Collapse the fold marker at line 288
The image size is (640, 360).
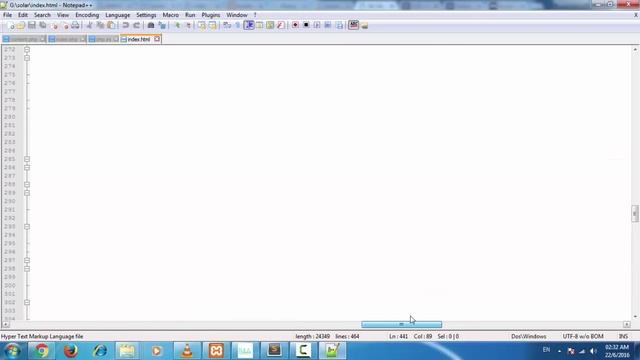(x=27, y=184)
